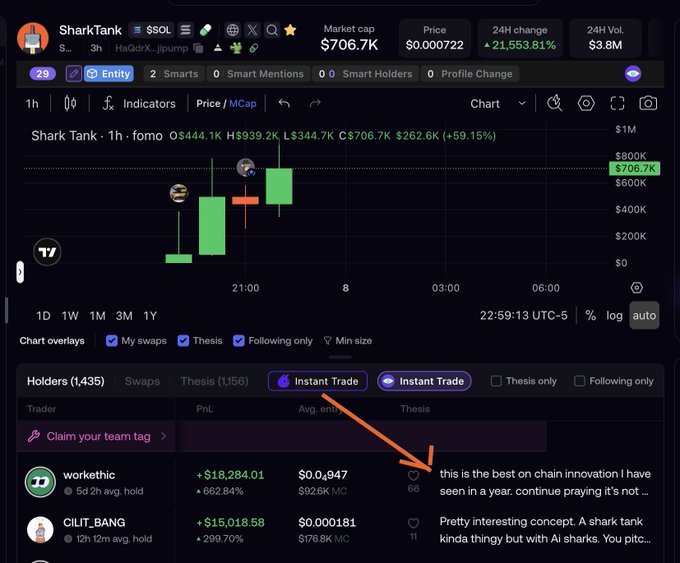This screenshot has width=680, height=563.
Task: Toggle the favorite star icon
Action: (290, 30)
